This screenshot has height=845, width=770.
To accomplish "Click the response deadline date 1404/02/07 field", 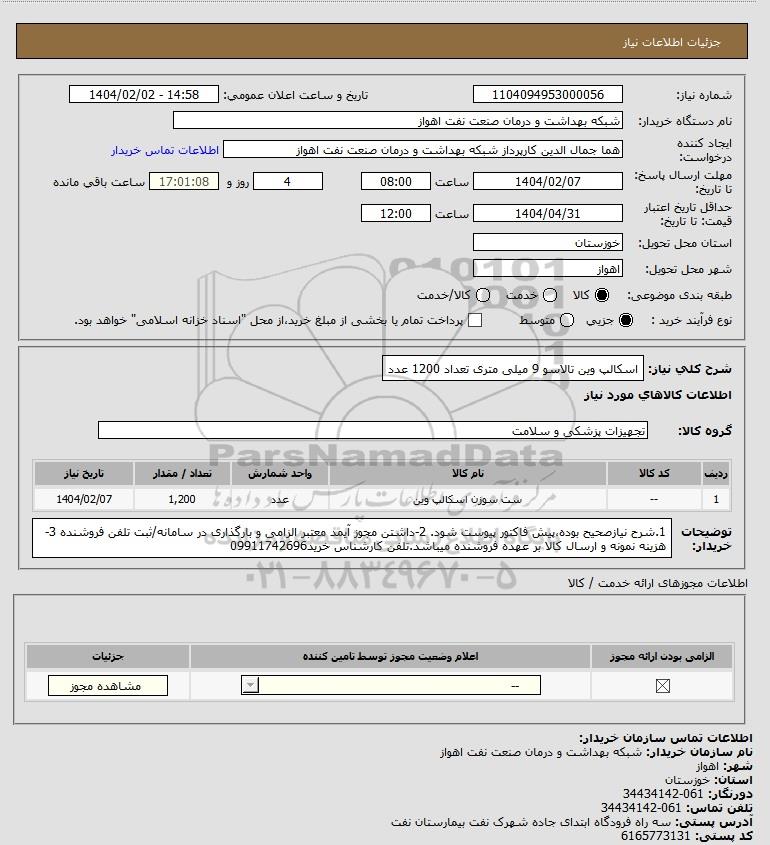I will click(x=547, y=182).
